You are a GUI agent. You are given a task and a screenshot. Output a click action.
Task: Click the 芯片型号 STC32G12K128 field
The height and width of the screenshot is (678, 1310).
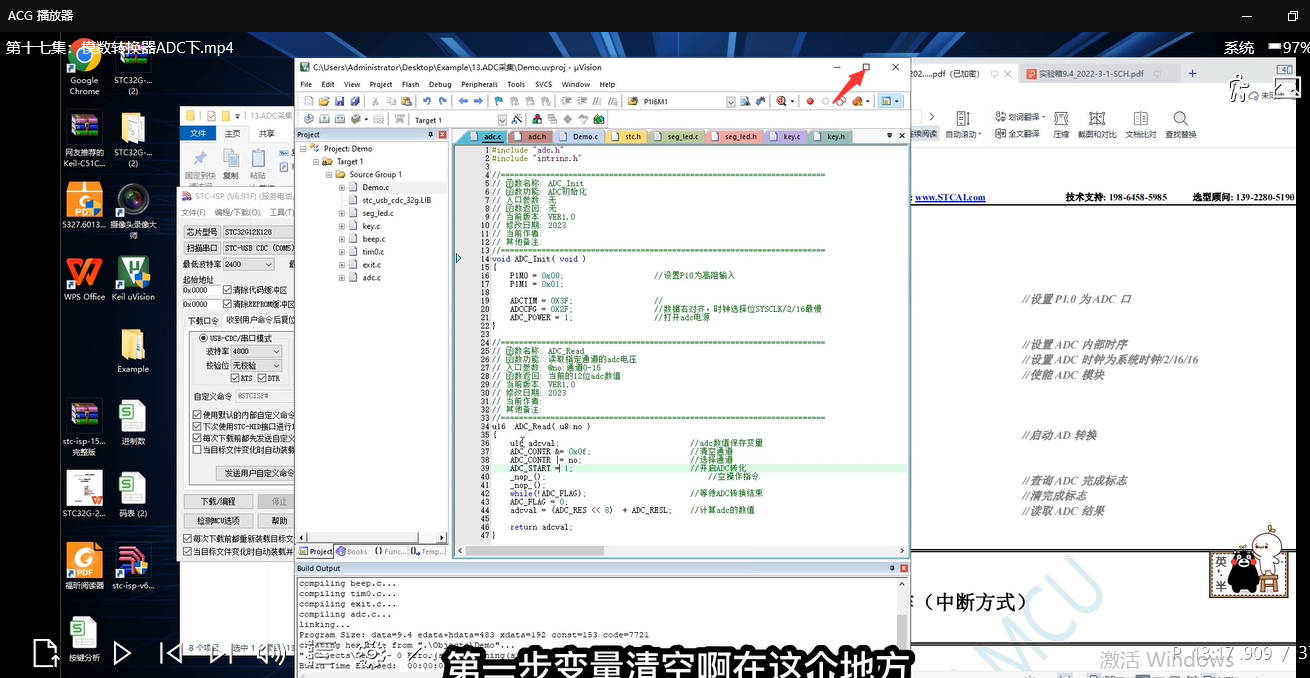(x=257, y=231)
